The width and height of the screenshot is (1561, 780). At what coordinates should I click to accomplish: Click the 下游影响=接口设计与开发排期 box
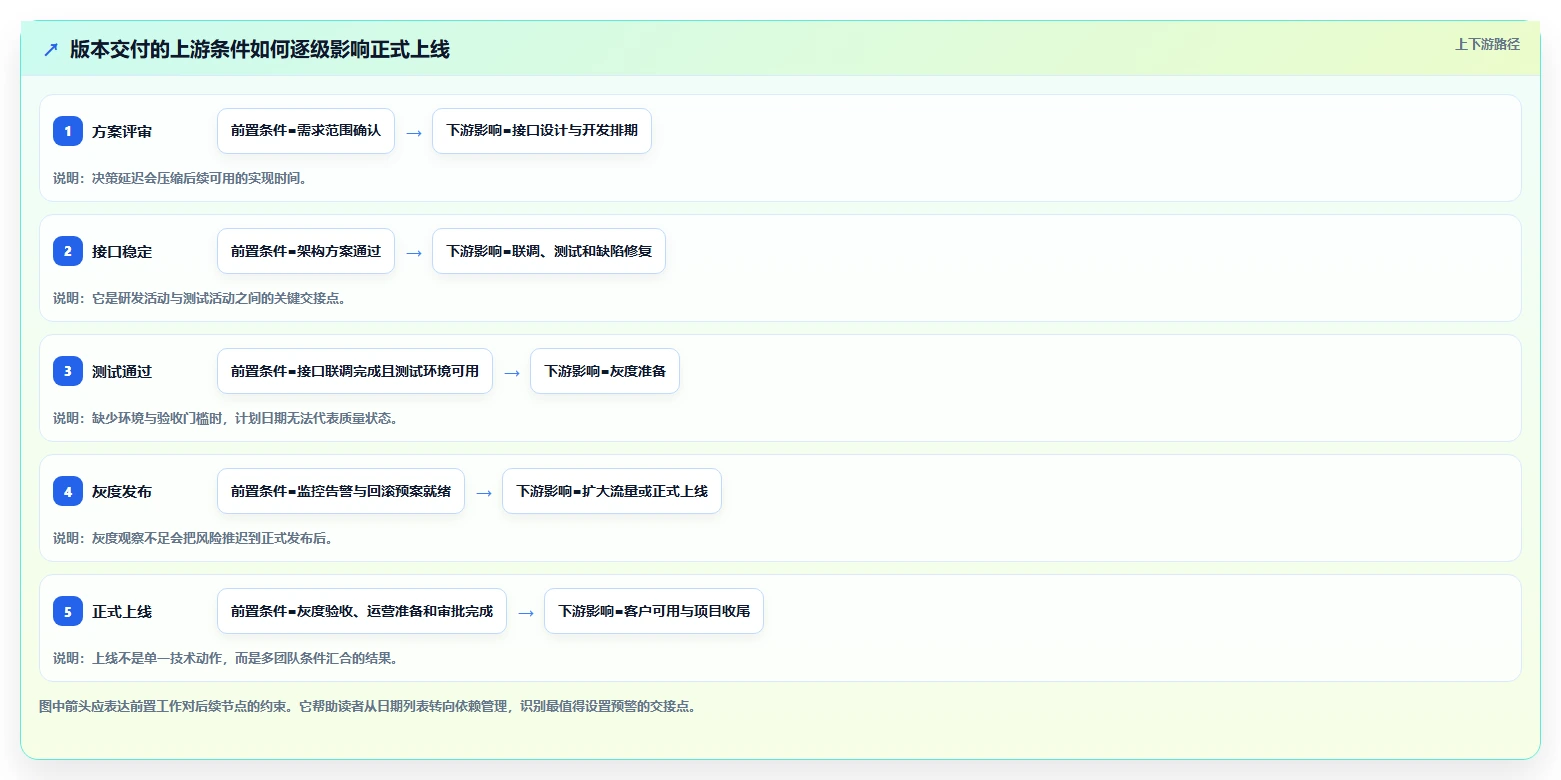click(542, 131)
